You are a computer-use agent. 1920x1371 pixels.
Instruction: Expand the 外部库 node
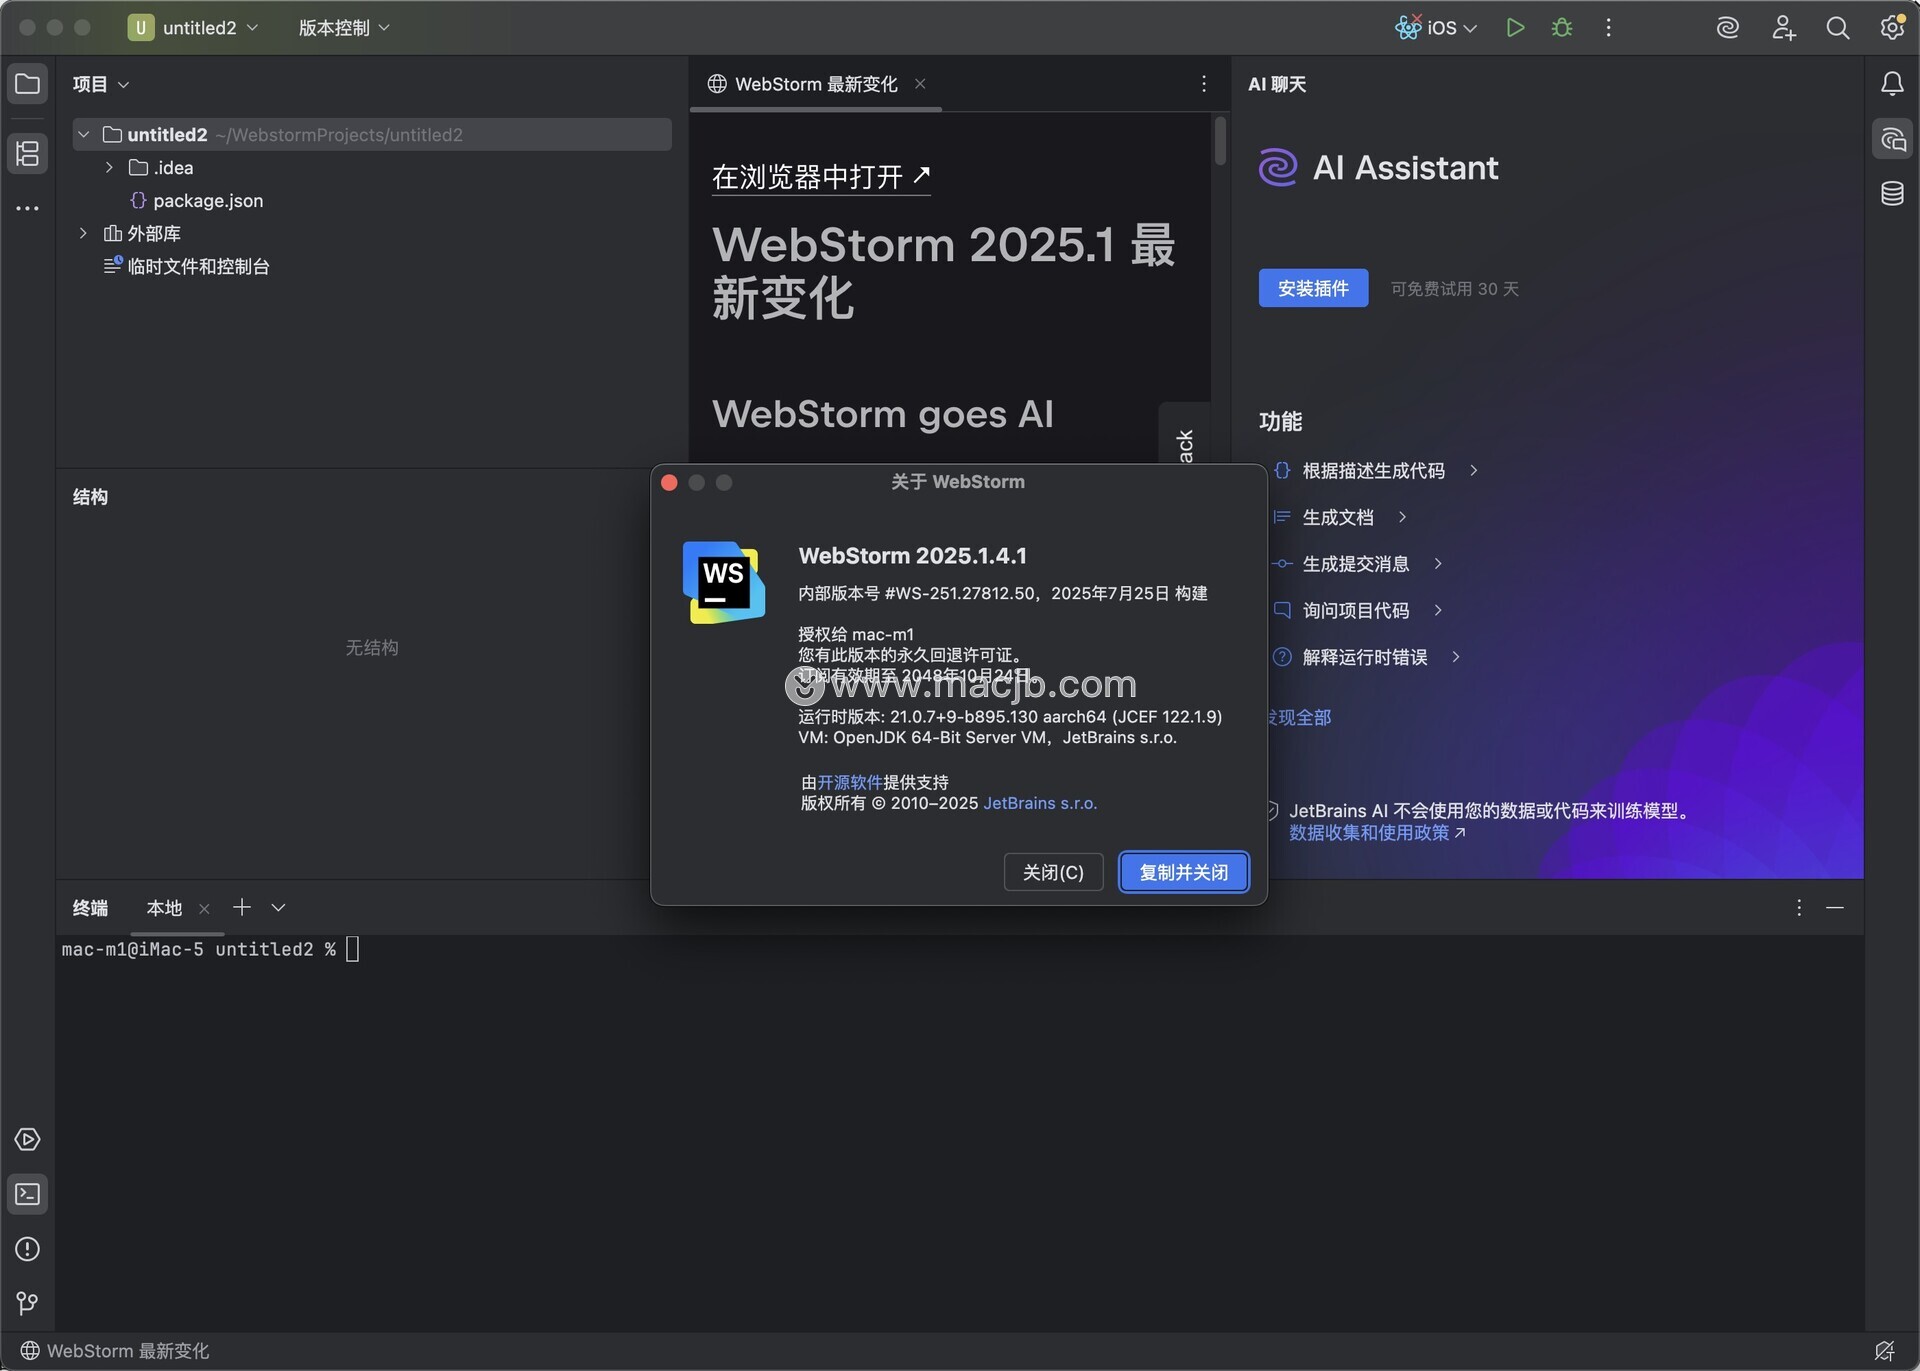83,234
